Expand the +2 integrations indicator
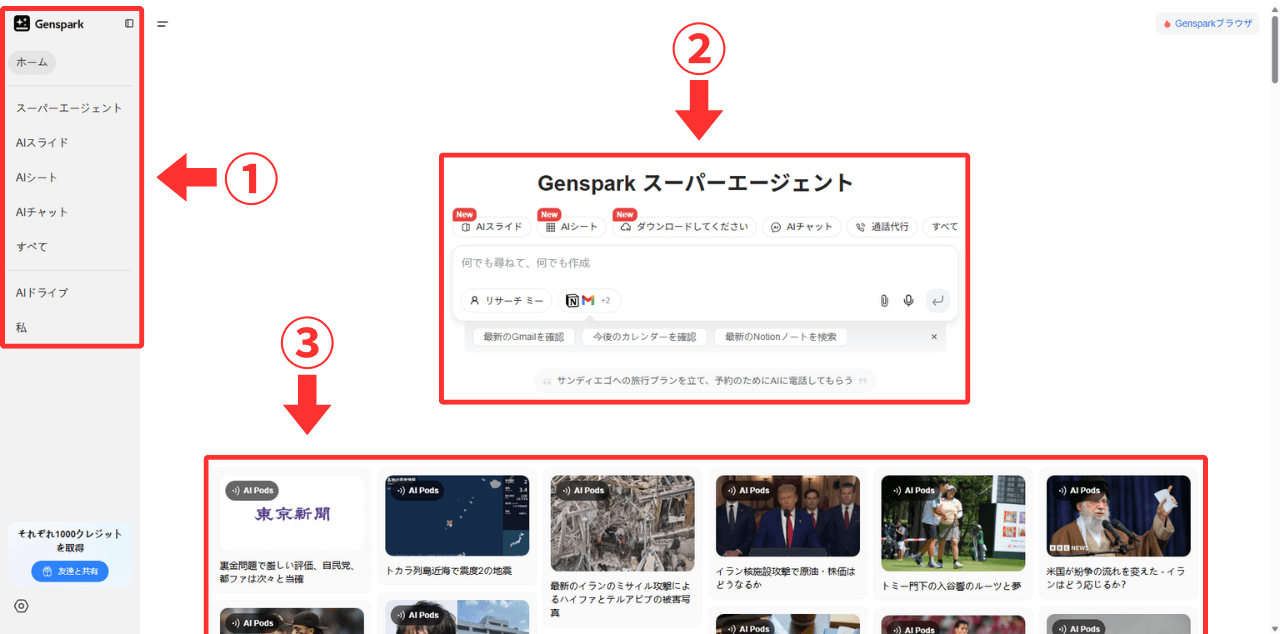 pyautogui.click(x=605, y=300)
